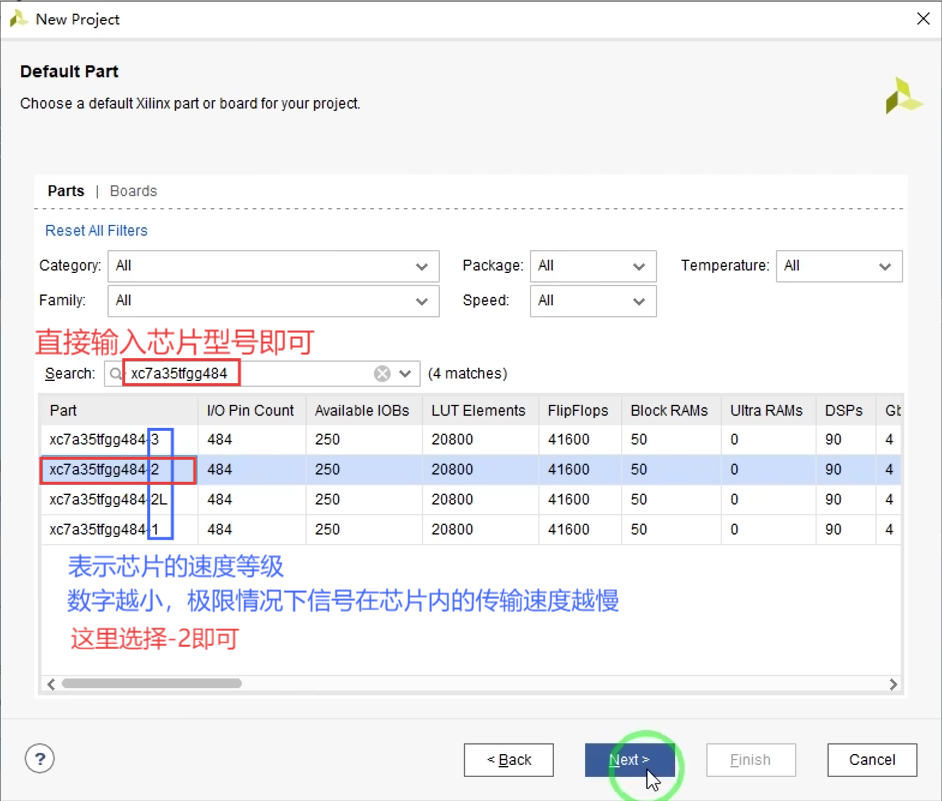Open the Package dropdown
942x801 pixels.
coord(593,266)
